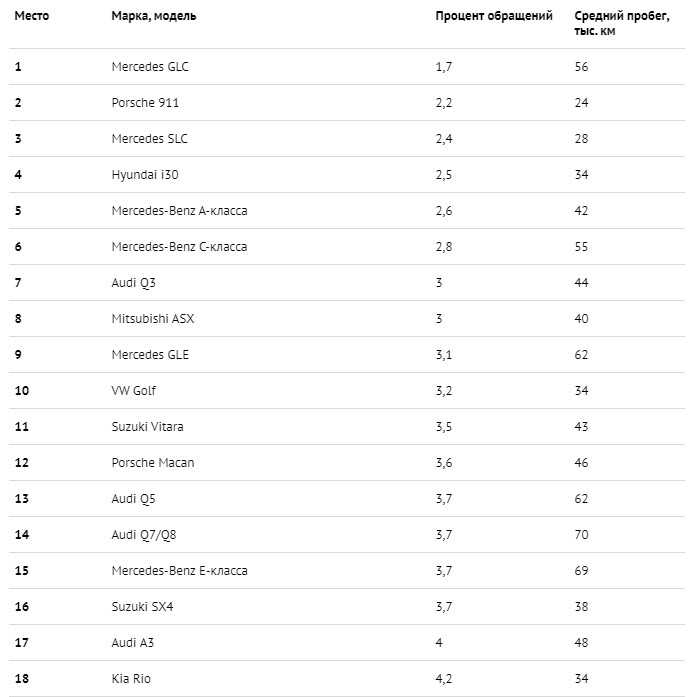Click 'Mercedes-Benz C-класса' entry

click(179, 247)
